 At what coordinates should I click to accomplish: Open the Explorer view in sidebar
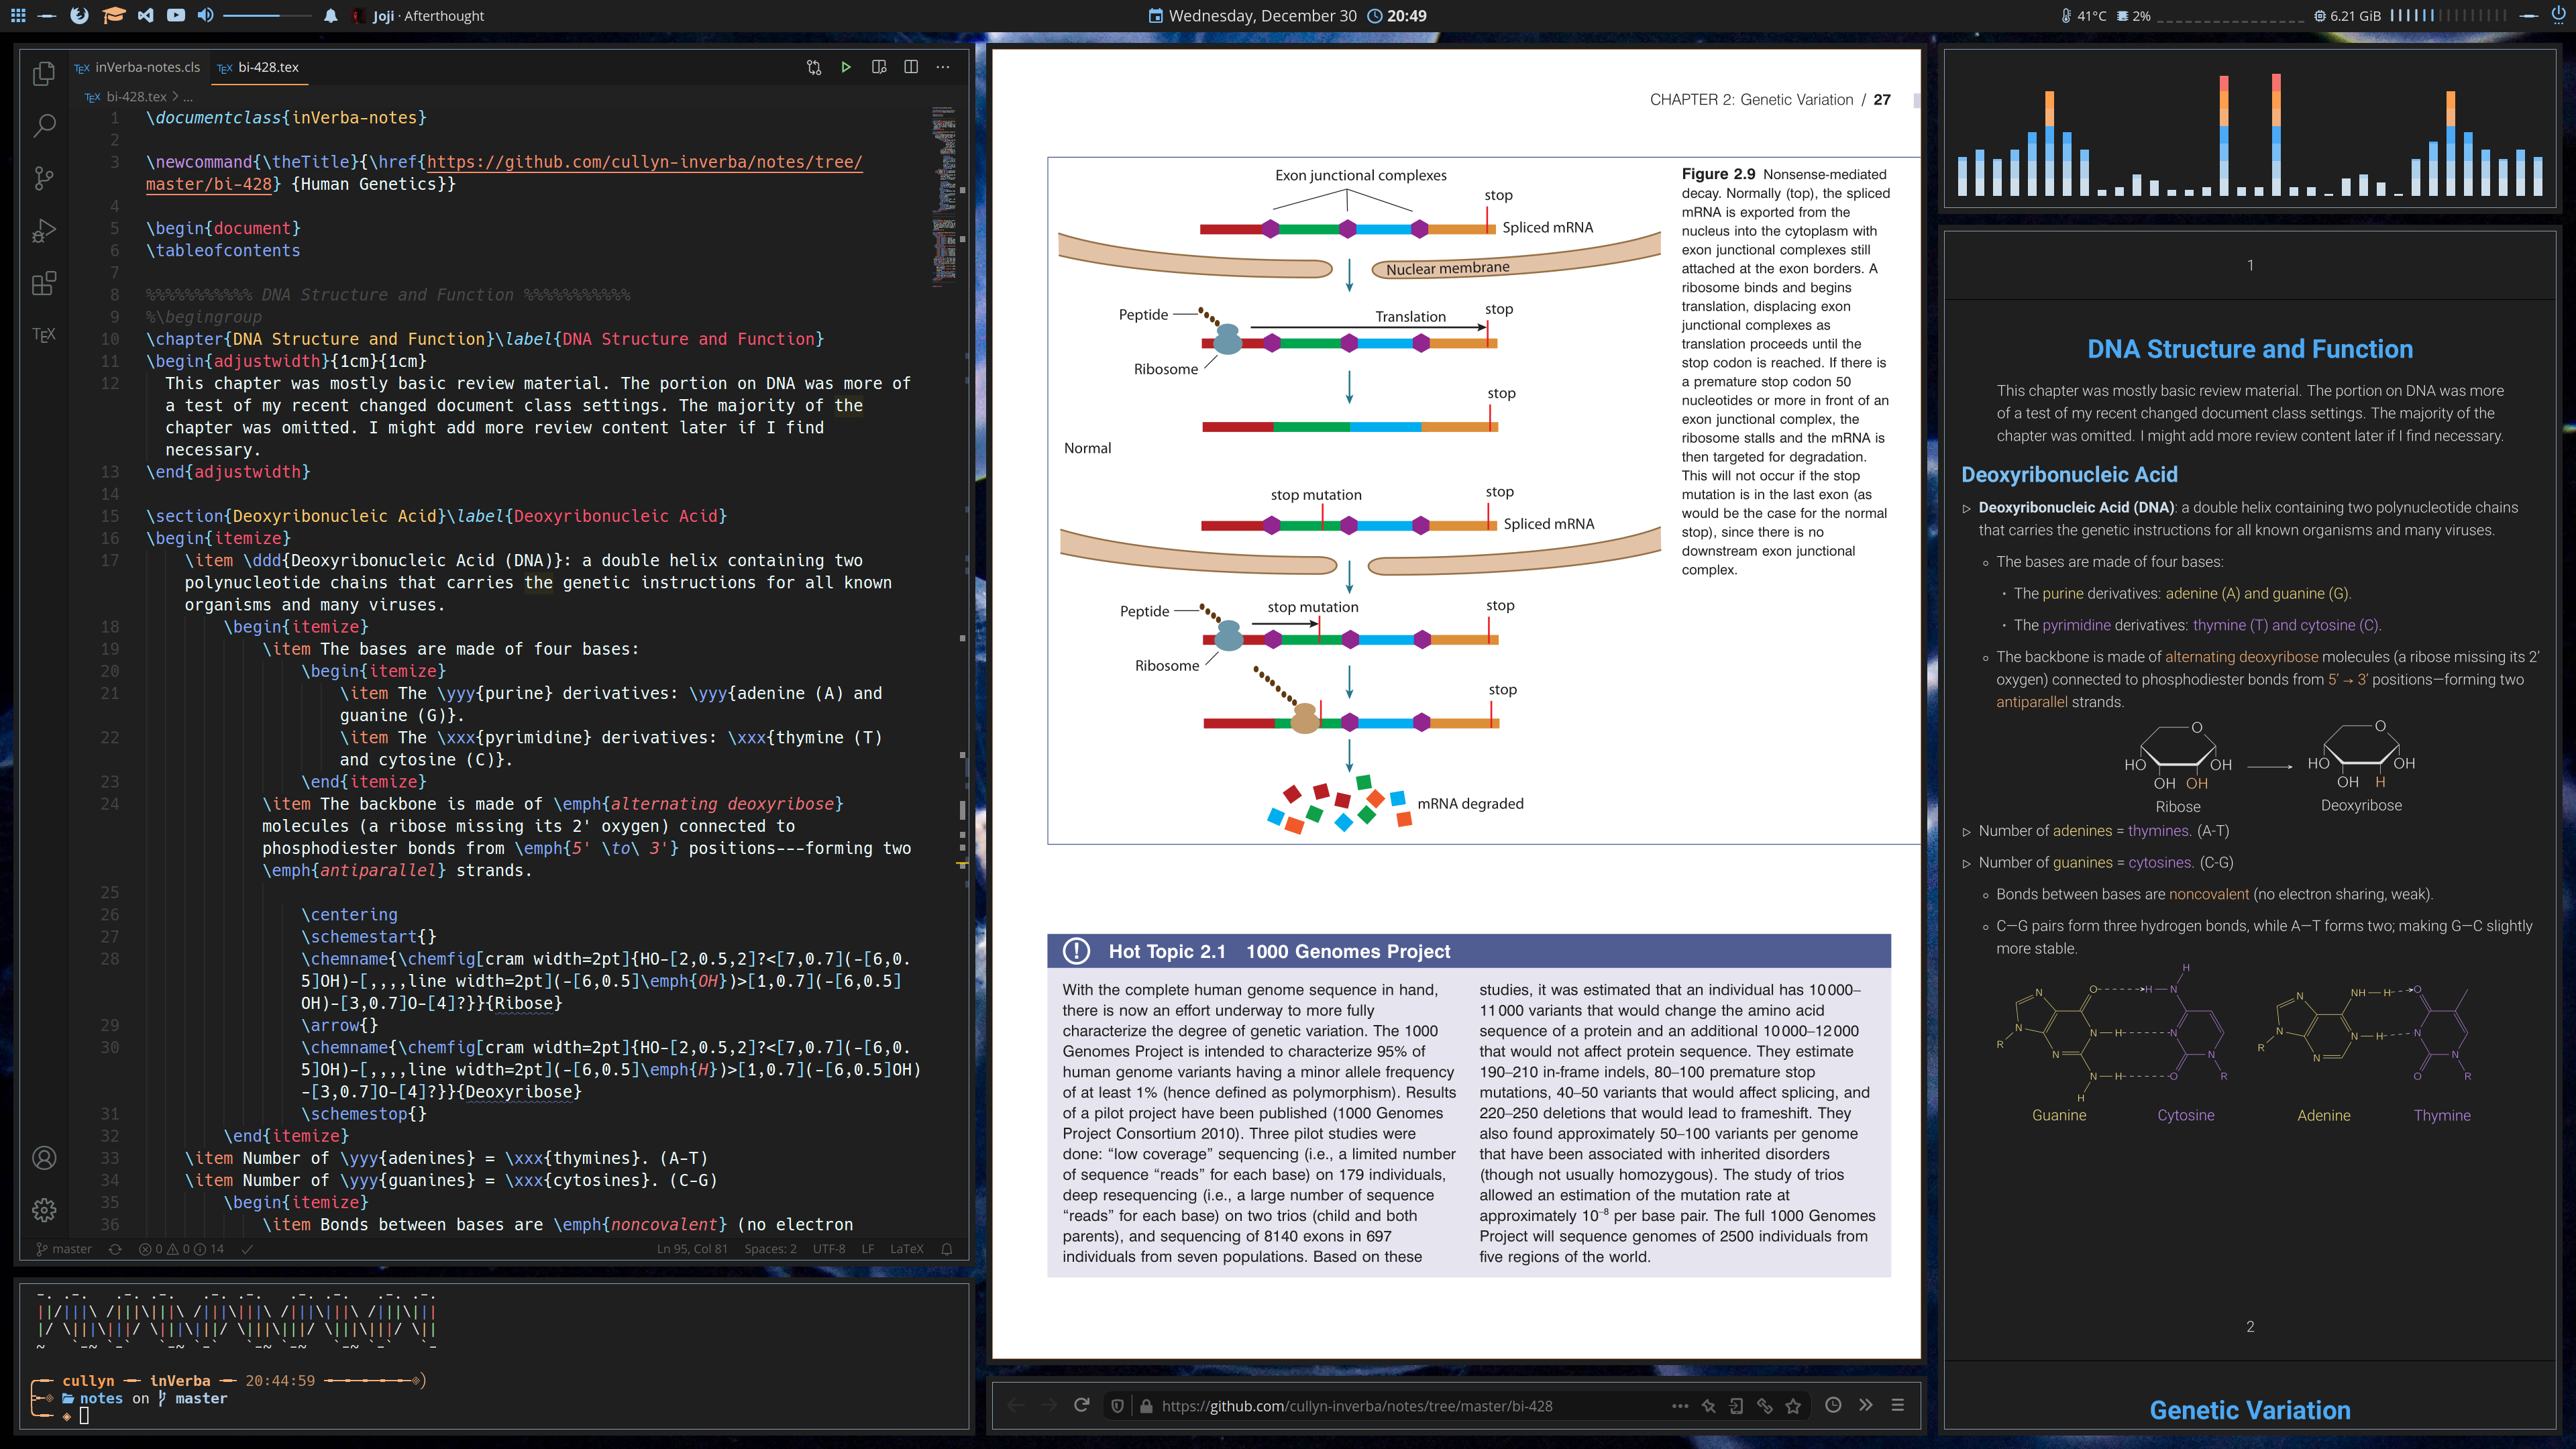(43, 73)
